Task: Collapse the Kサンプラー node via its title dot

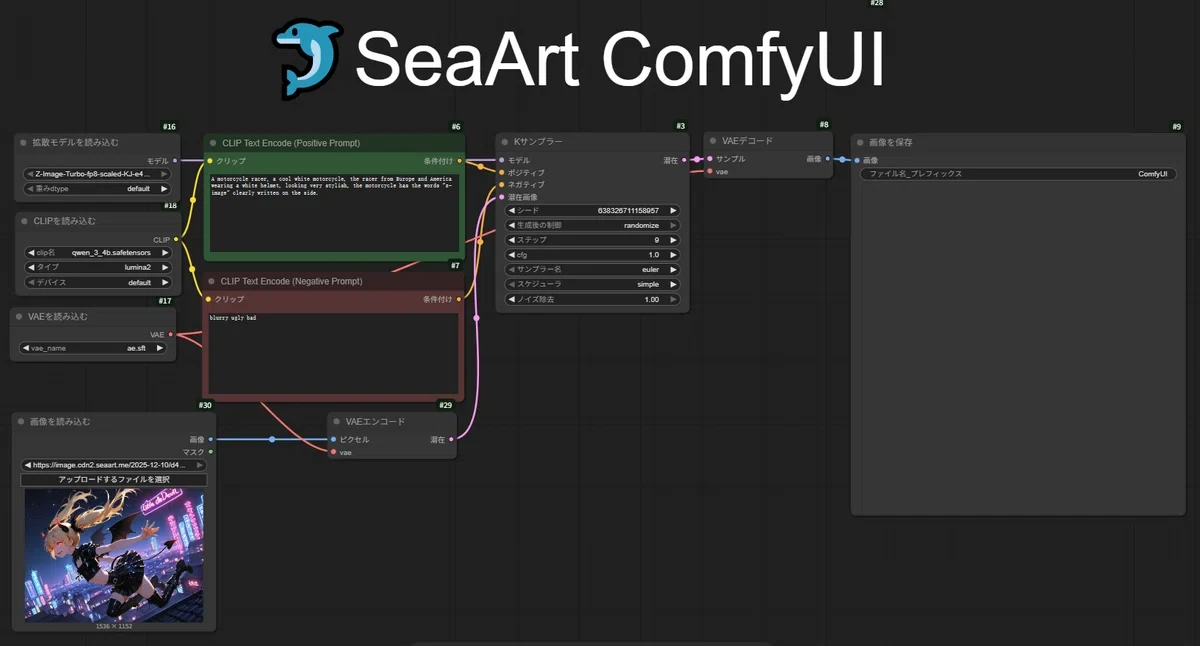Action: click(504, 142)
